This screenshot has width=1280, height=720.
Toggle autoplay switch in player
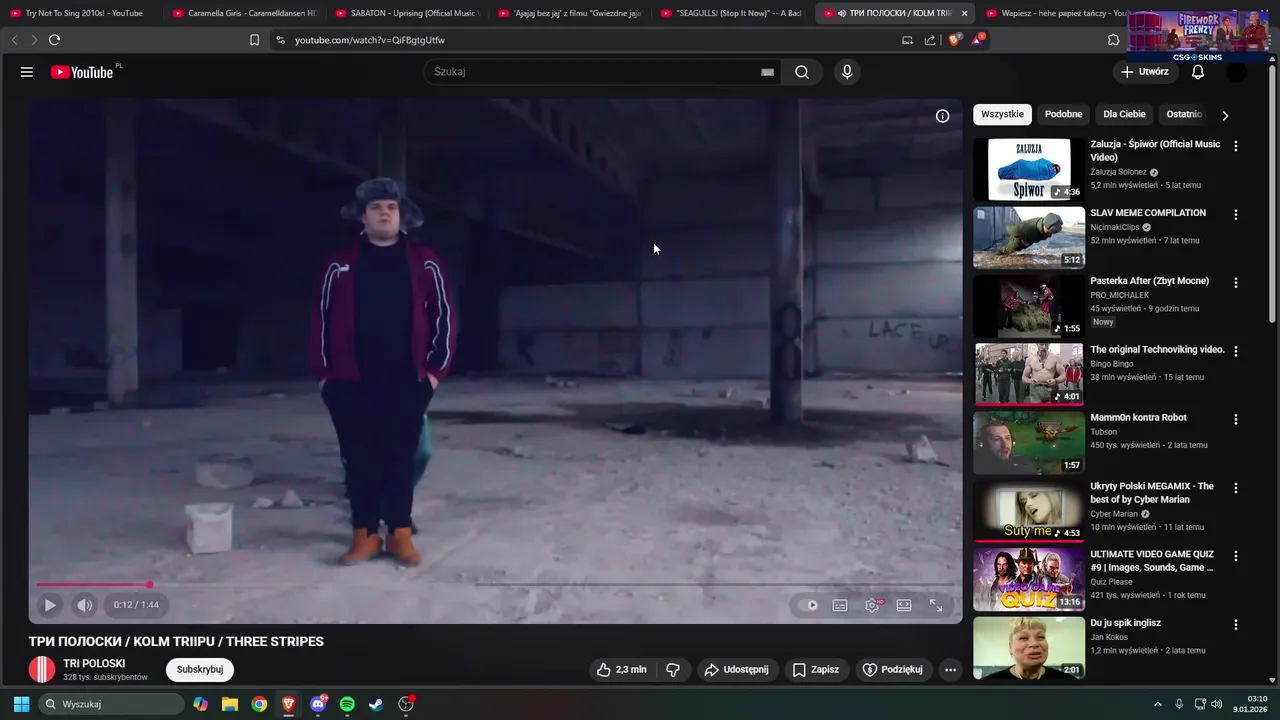tap(808, 605)
